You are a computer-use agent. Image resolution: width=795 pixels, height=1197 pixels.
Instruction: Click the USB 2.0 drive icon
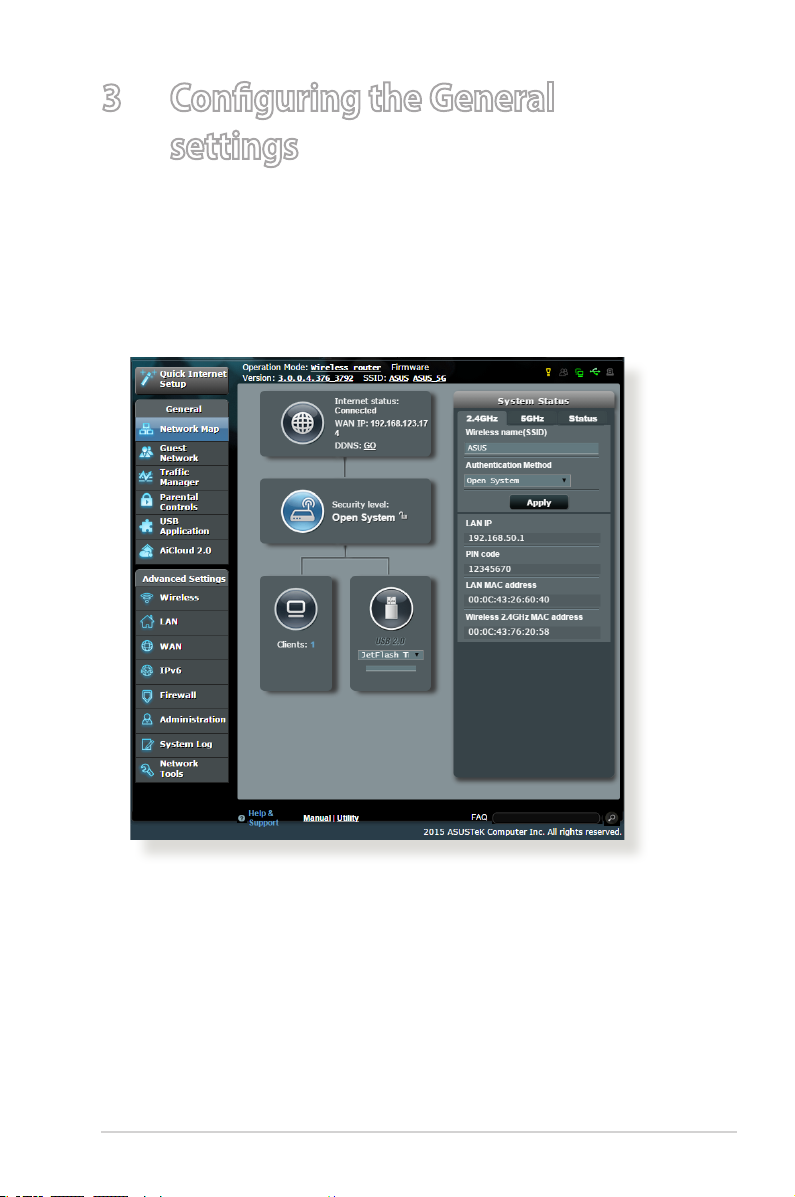pyautogui.click(x=391, y=608)
